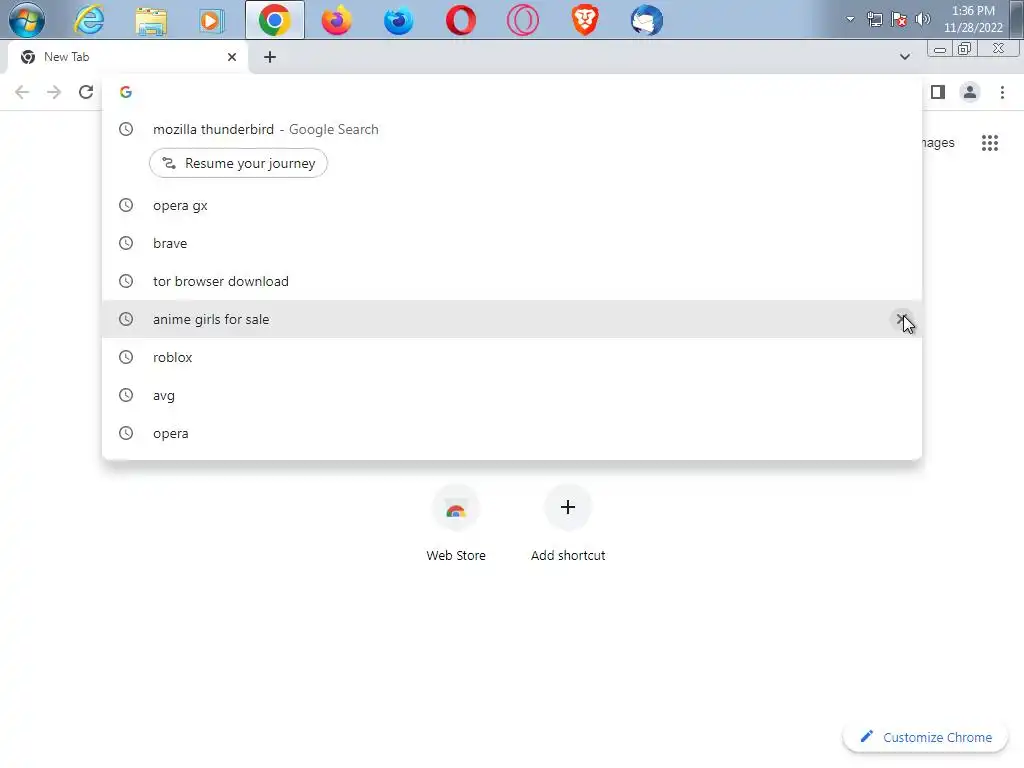Image resolution: width=1024 pixels, height=768 pixels.
Task: Select the anime girls for sale suggestion
Action: [x=512, y=319]
